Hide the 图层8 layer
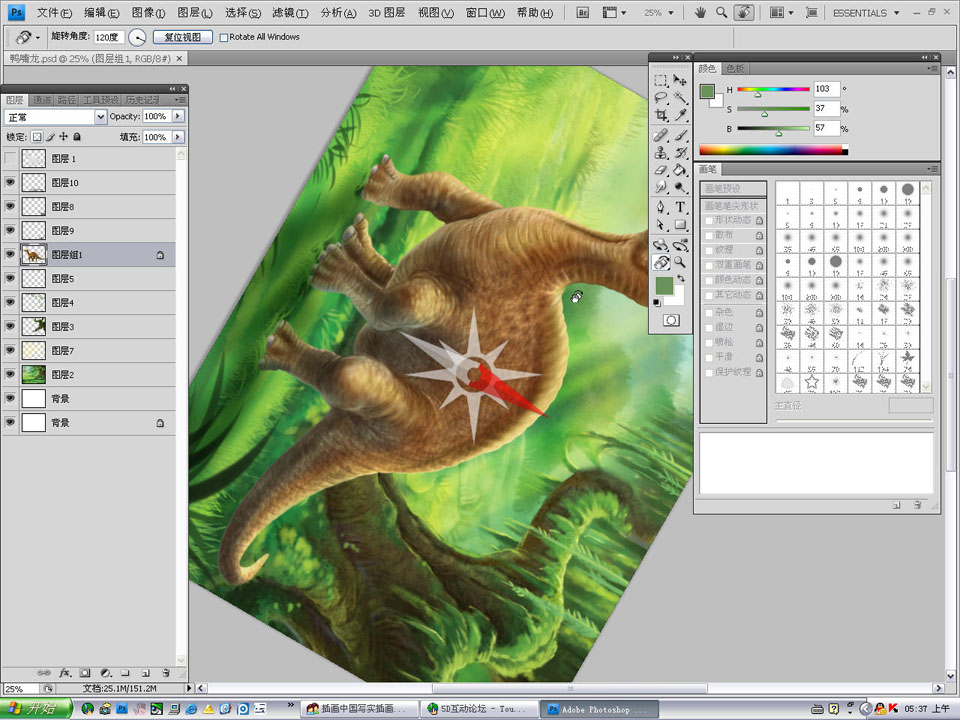 10,206
